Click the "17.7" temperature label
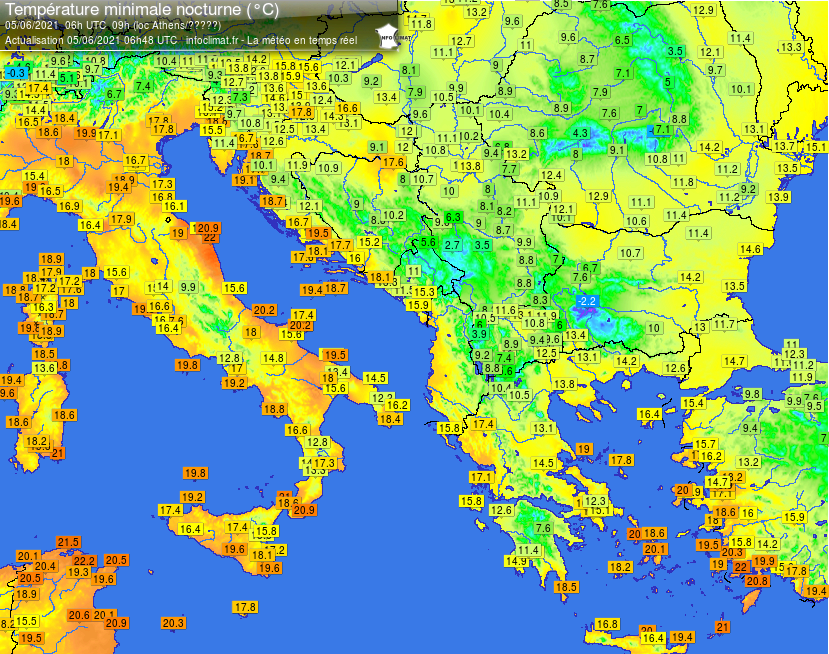Screen dimensions: 829x654 pyautogui.click(x=340, y=245)
